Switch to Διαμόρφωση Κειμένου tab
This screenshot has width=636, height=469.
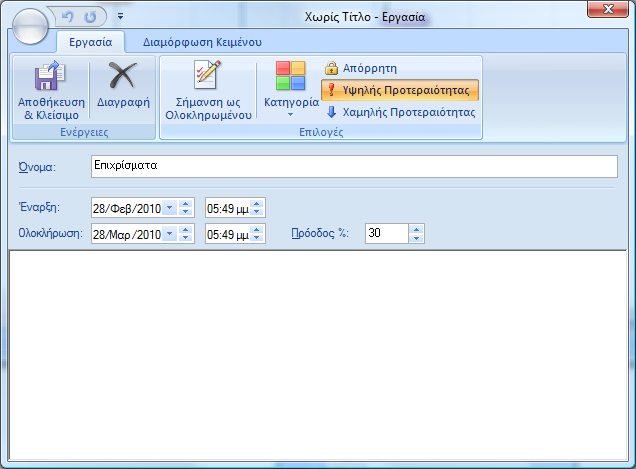coord(202,42)
